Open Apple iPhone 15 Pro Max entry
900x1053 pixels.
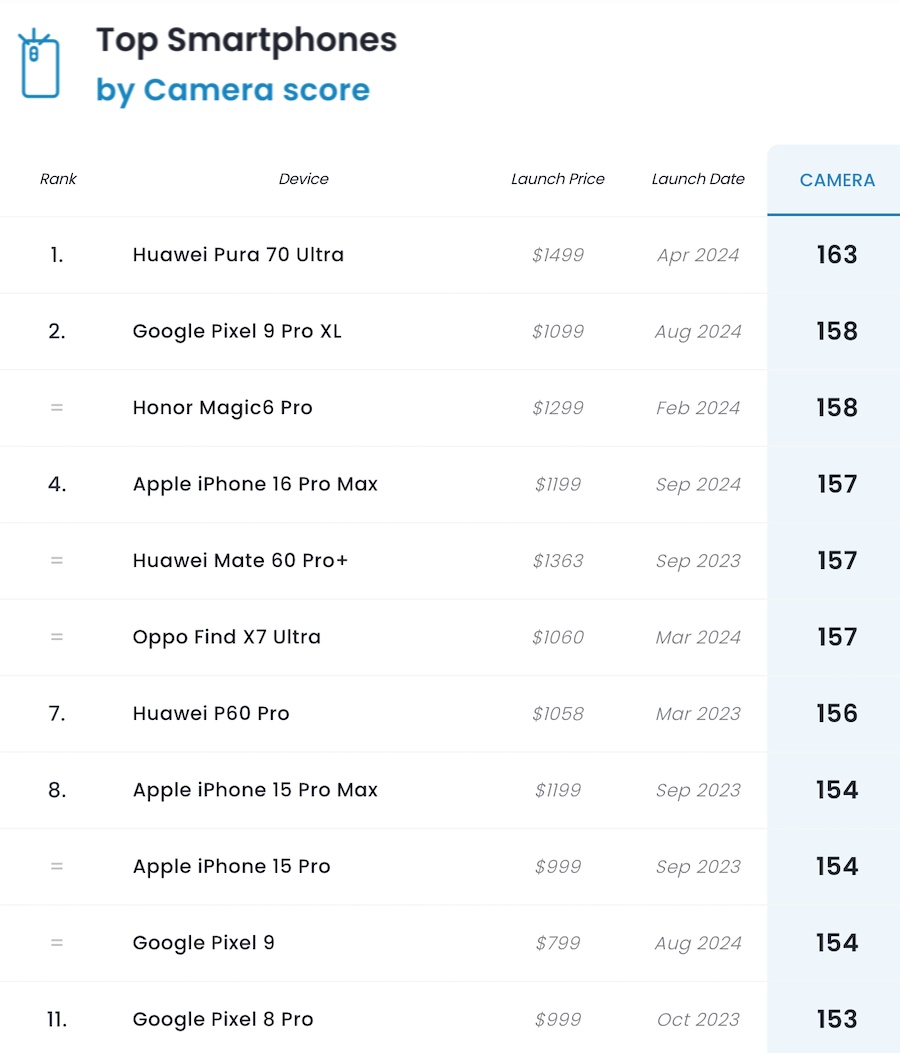tap(255, 790)
